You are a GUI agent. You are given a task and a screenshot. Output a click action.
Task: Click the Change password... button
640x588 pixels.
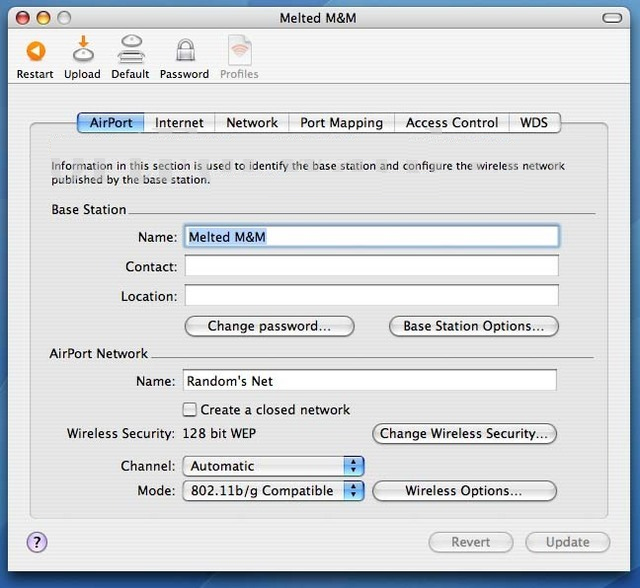pos(269,326)
